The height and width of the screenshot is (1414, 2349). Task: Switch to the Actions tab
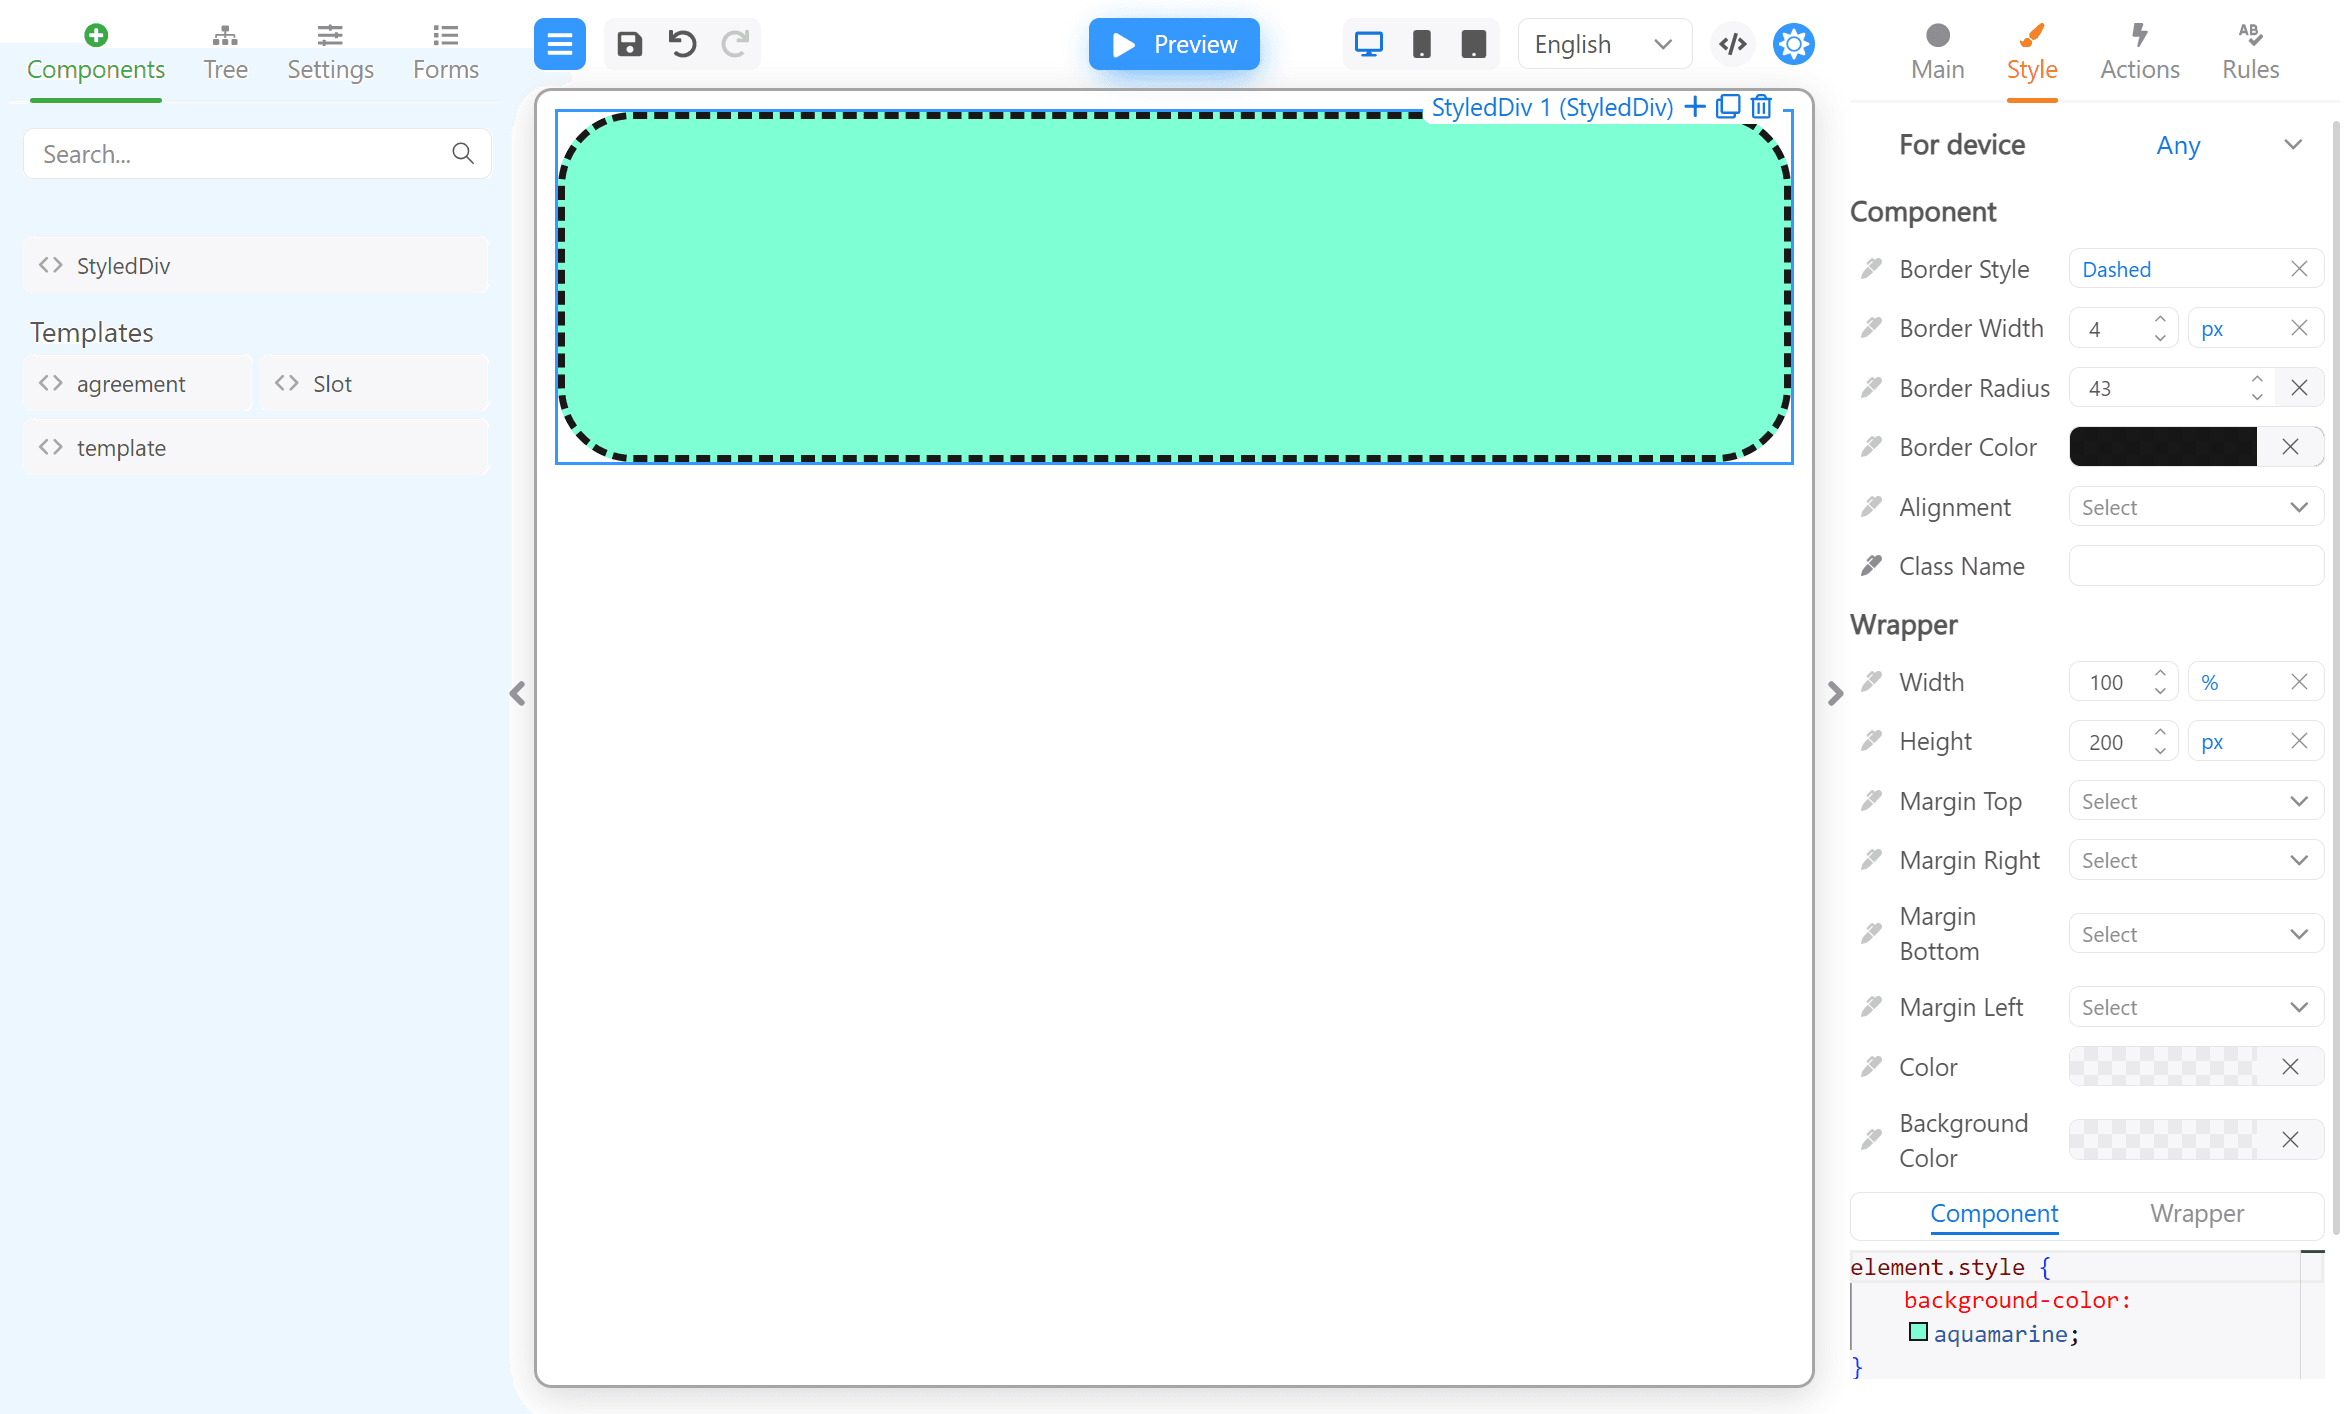click(2140, 50)
